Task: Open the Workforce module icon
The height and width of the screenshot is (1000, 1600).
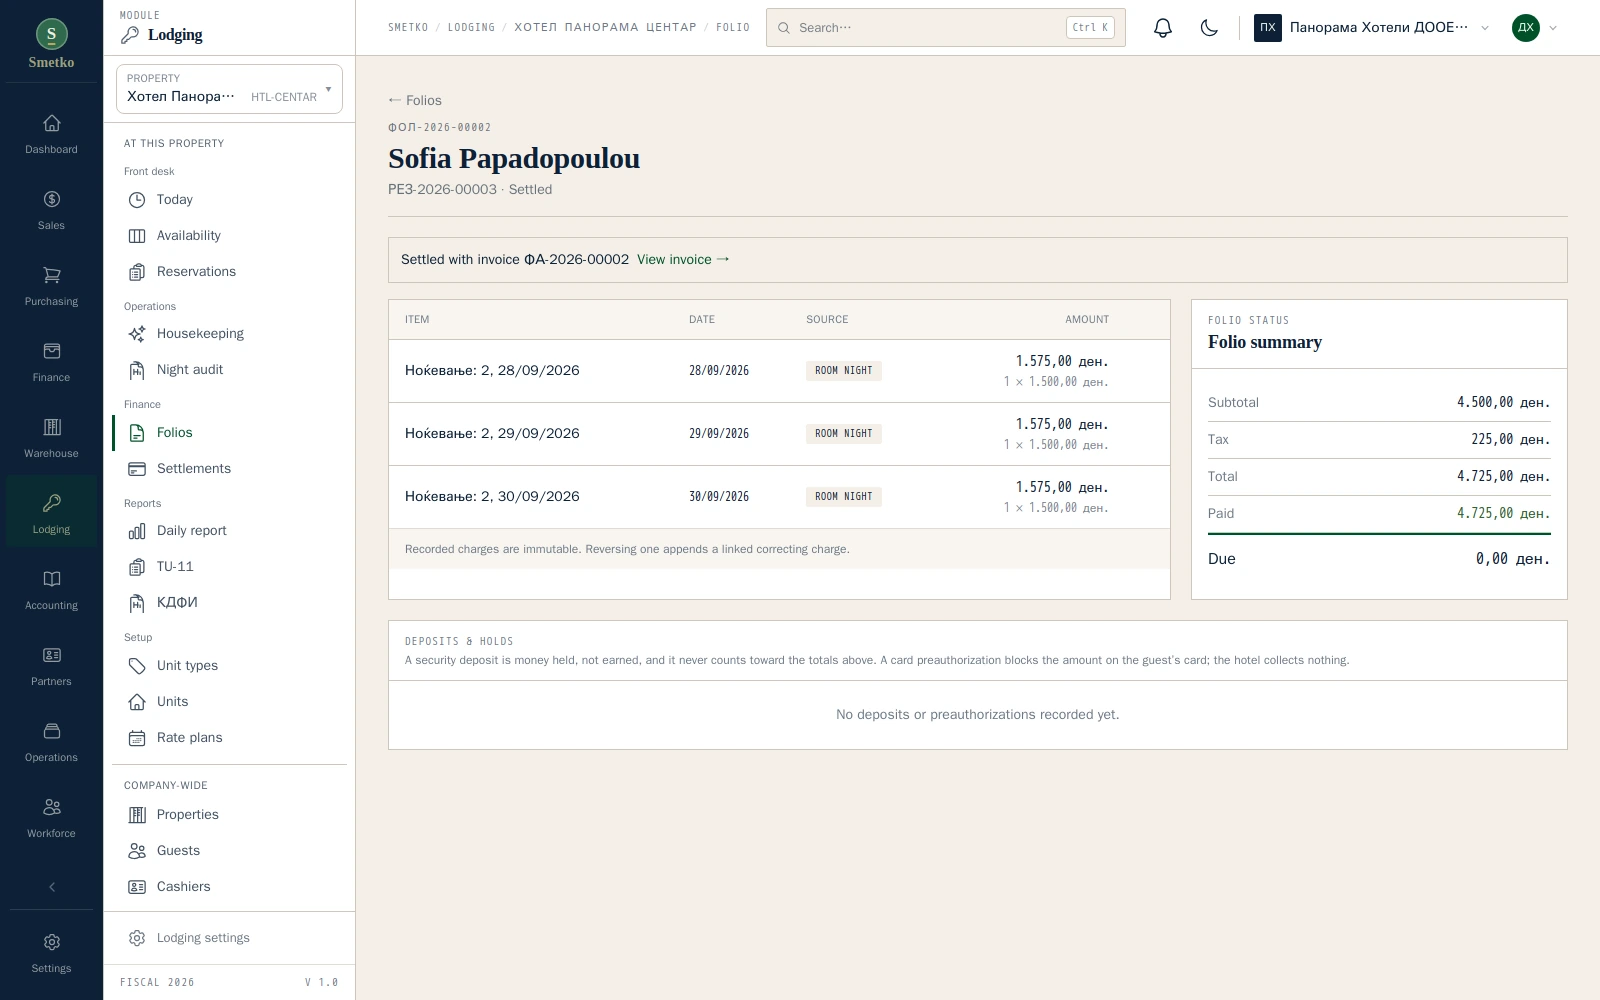Action: click(x=51, y=819)
